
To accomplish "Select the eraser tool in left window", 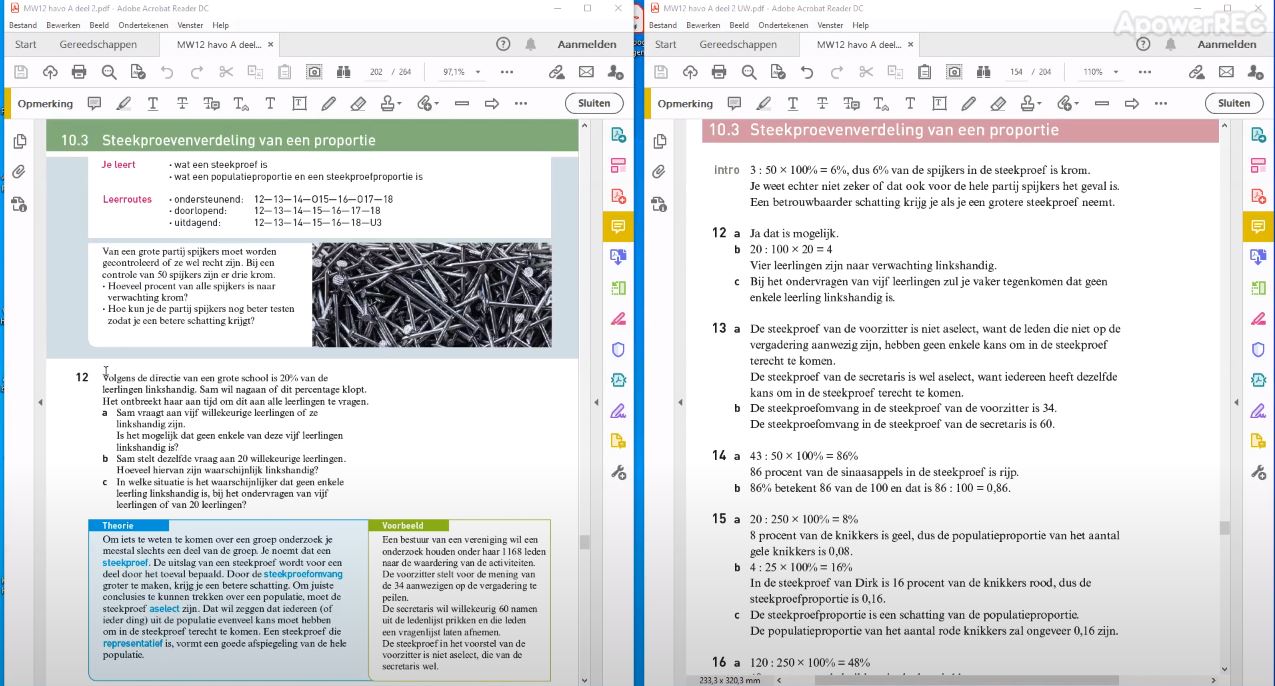I will [x=358, y=103].
